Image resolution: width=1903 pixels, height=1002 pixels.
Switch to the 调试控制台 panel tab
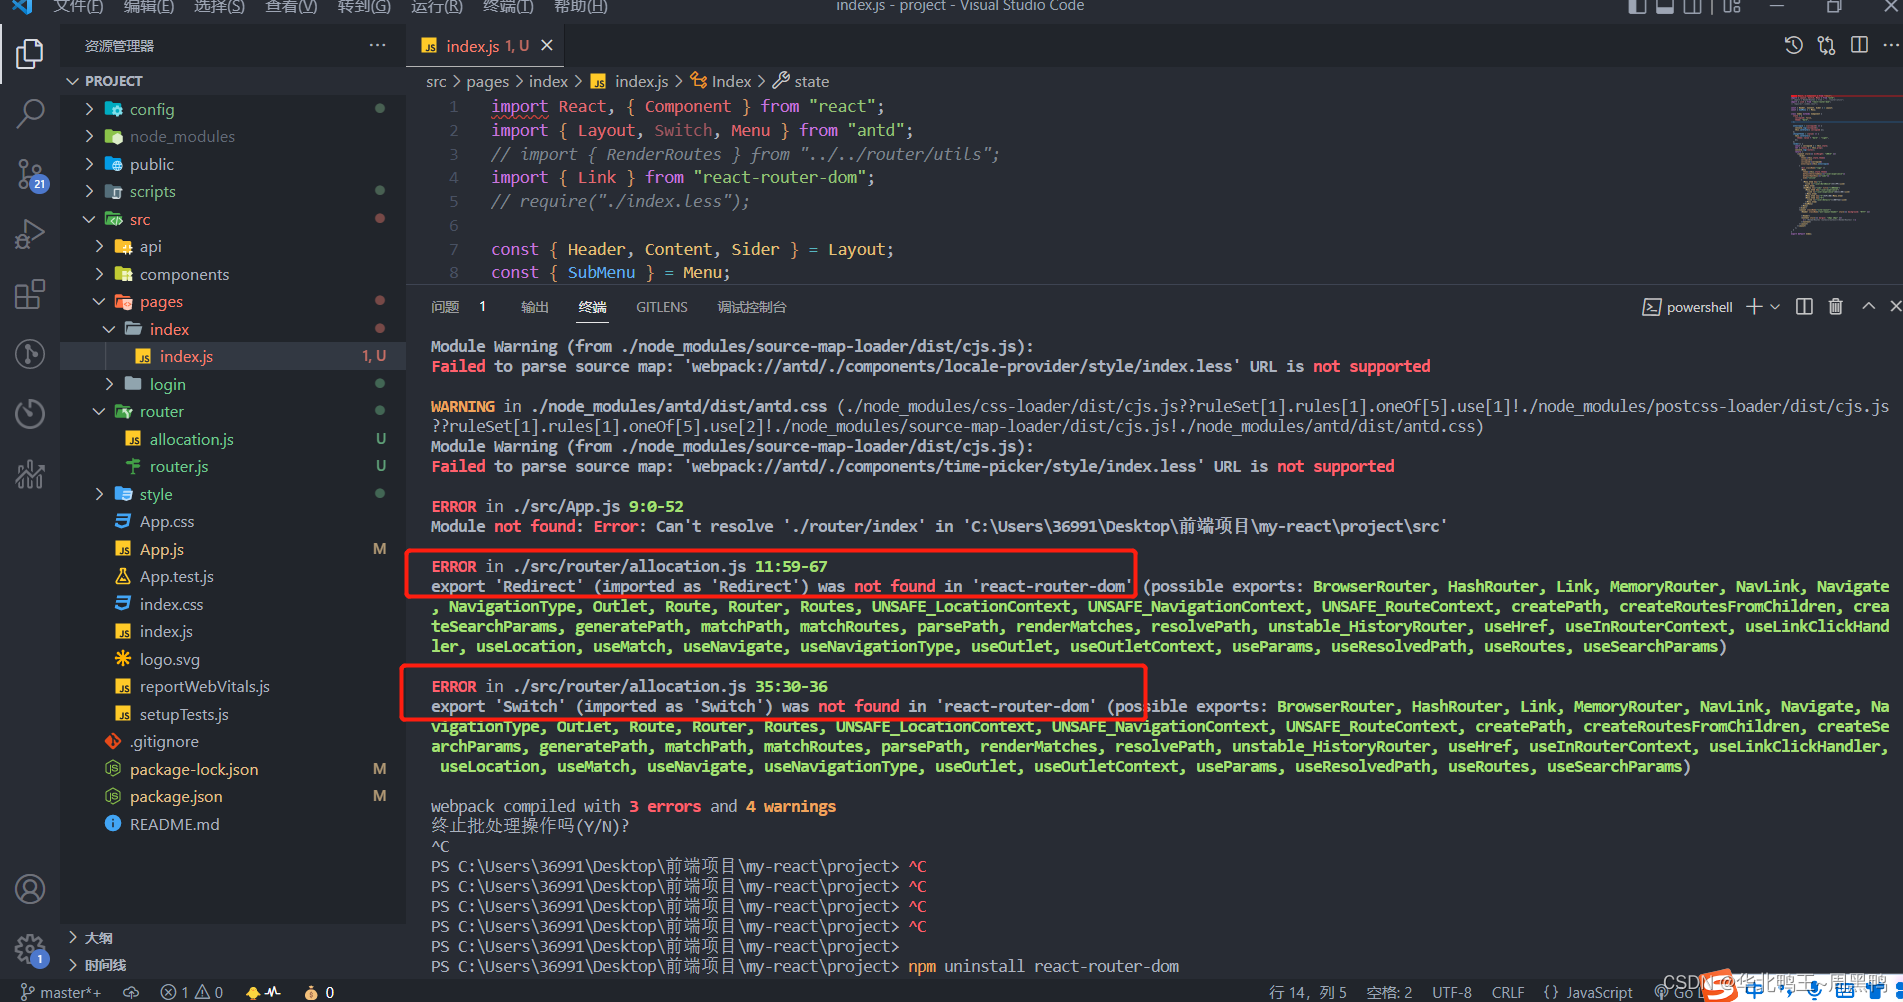pos(752,307)
